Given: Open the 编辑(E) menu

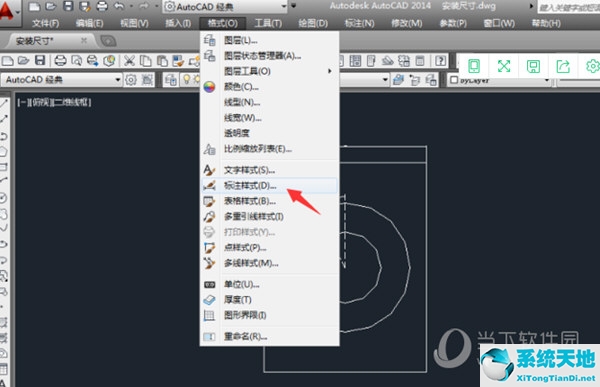Looking at the screenshot, I should click(x=90, y=23).
